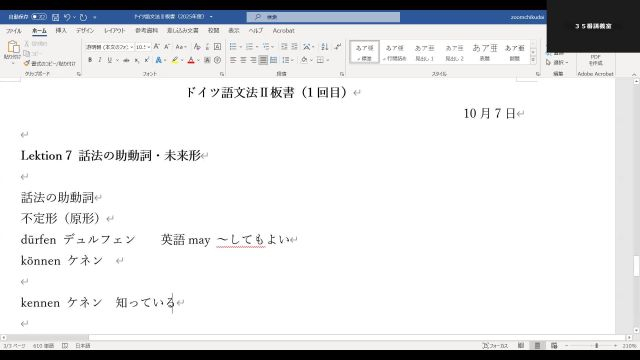Image resolution: width=640 pixels, height=360 pixels.
Task: Collapse the ribbon with chevron
Action: click(x=634, y=74)
